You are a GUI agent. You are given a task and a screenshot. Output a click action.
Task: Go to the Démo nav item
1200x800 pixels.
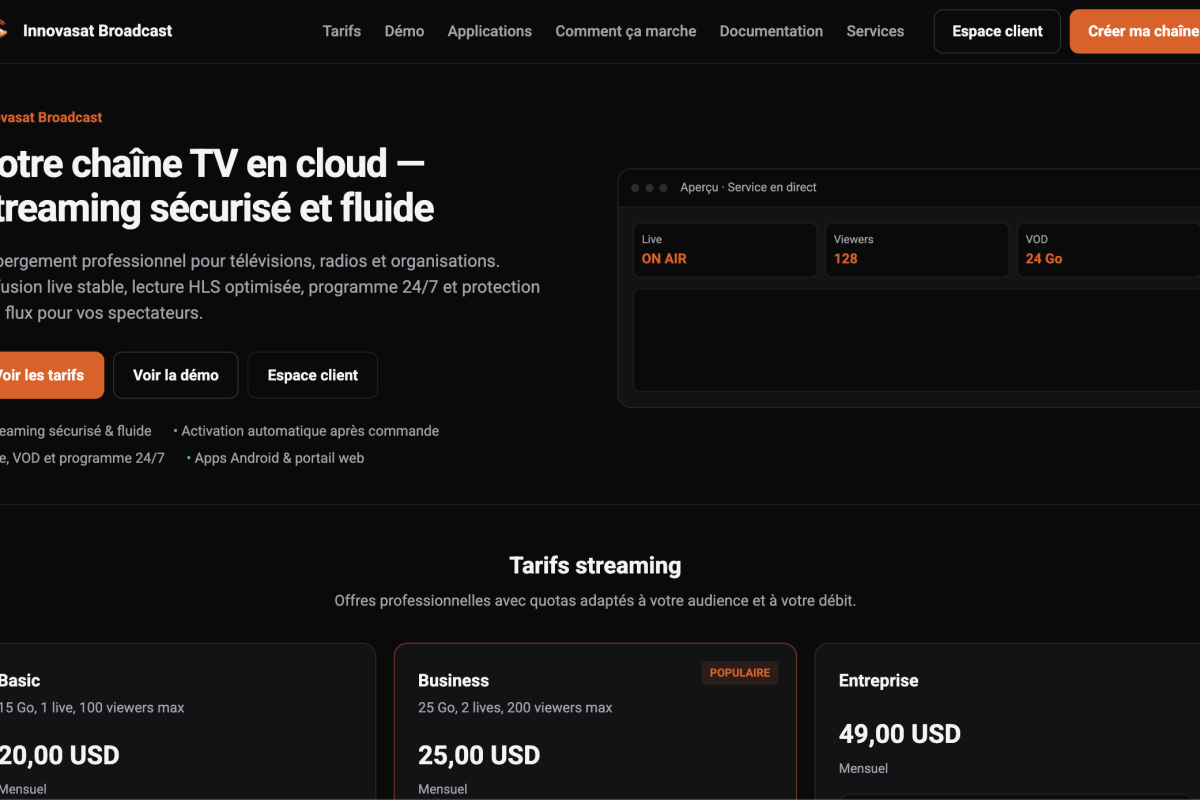tap(404, 31)
